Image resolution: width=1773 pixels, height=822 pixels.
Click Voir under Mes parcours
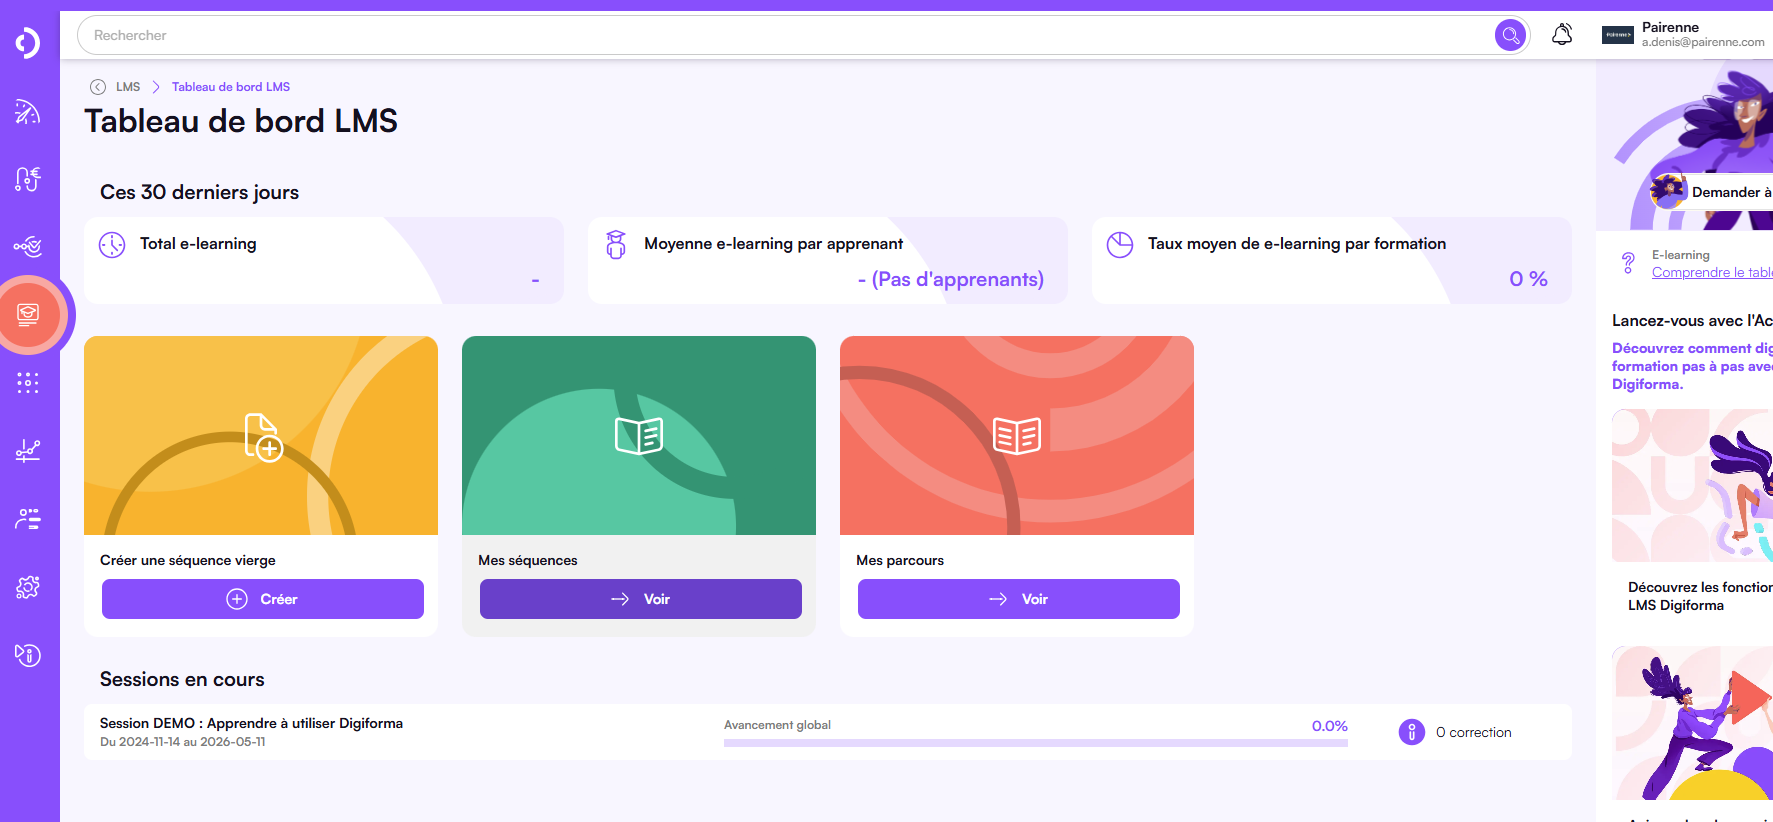[x=1019, y=599]
